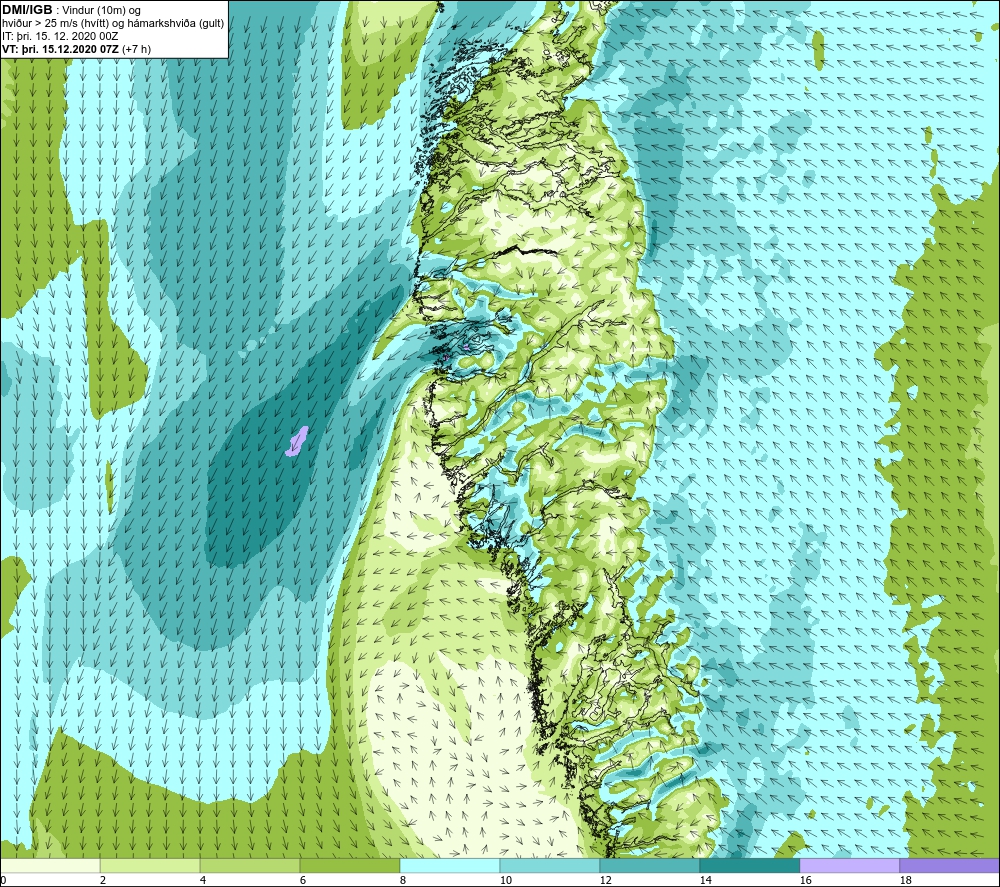Click the scale label "14"
1000x887 pixels.
point(705,880)
